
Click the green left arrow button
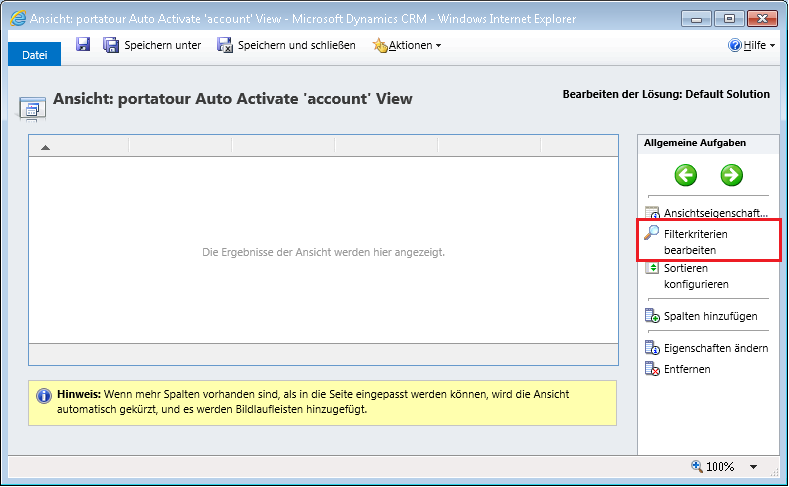click(x=685, y=175)
